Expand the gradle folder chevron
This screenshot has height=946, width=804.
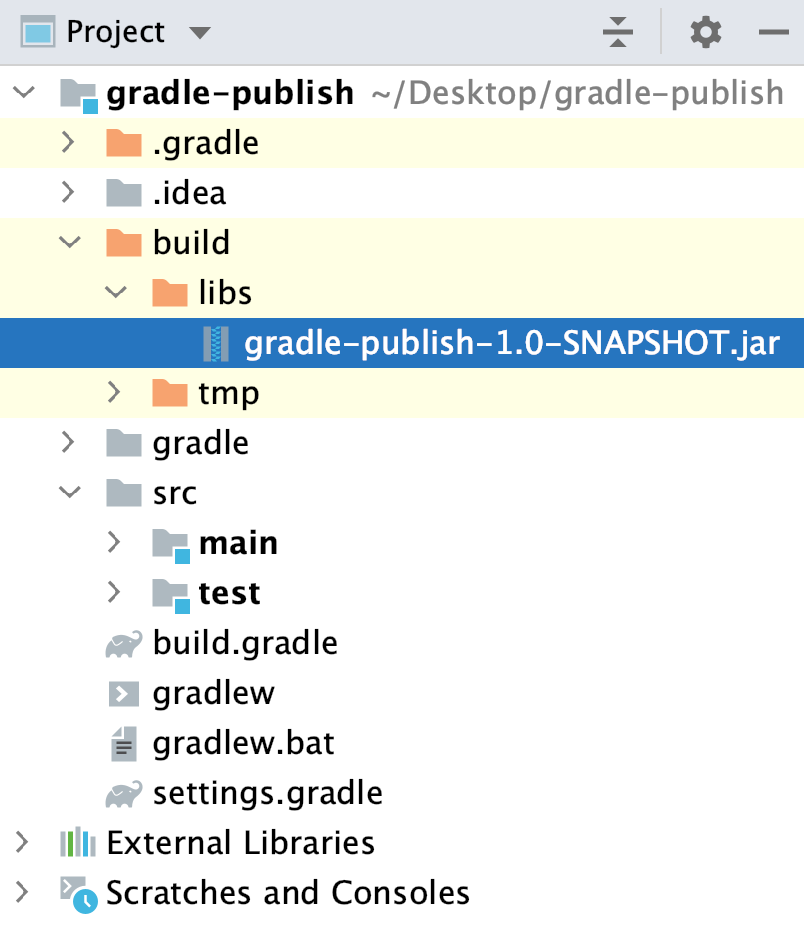pyautogui.click(x=68, y=443)
